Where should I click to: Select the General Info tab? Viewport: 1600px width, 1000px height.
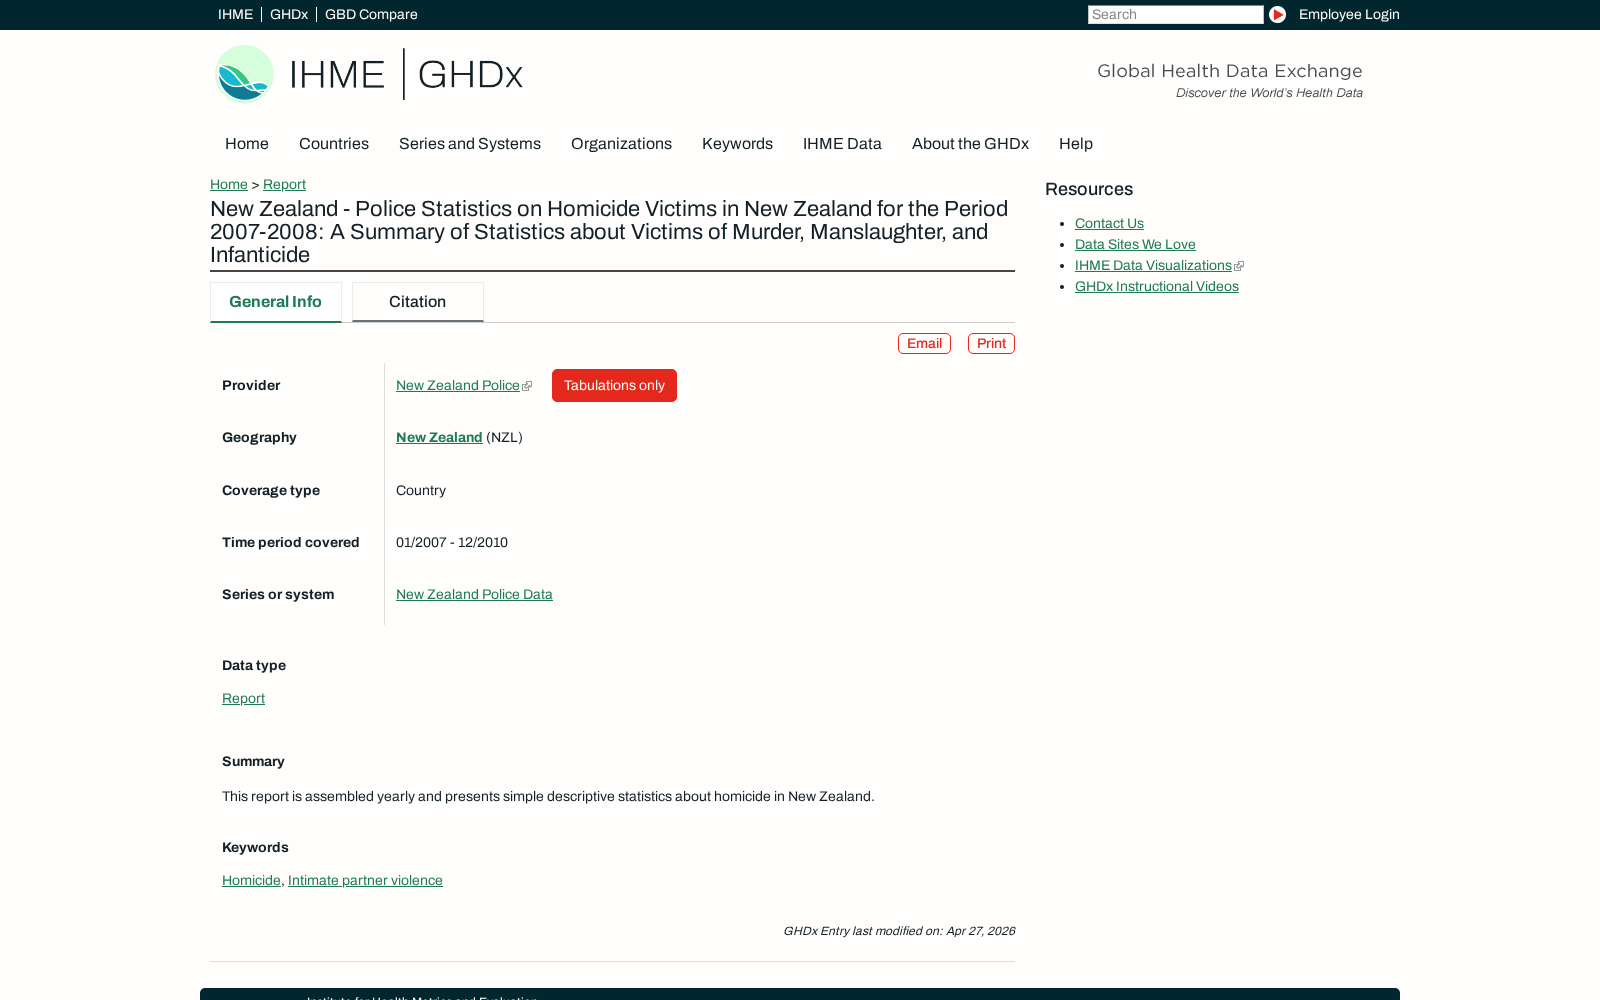pyautogui.click(x=276, y=302)
